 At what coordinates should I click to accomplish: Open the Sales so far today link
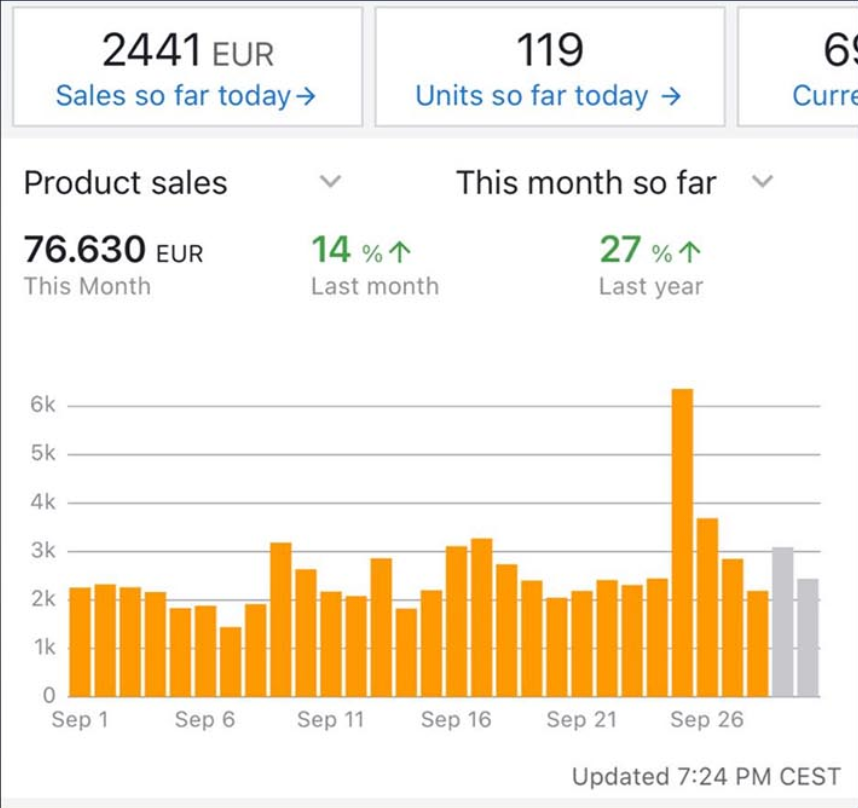pos(175,96)
